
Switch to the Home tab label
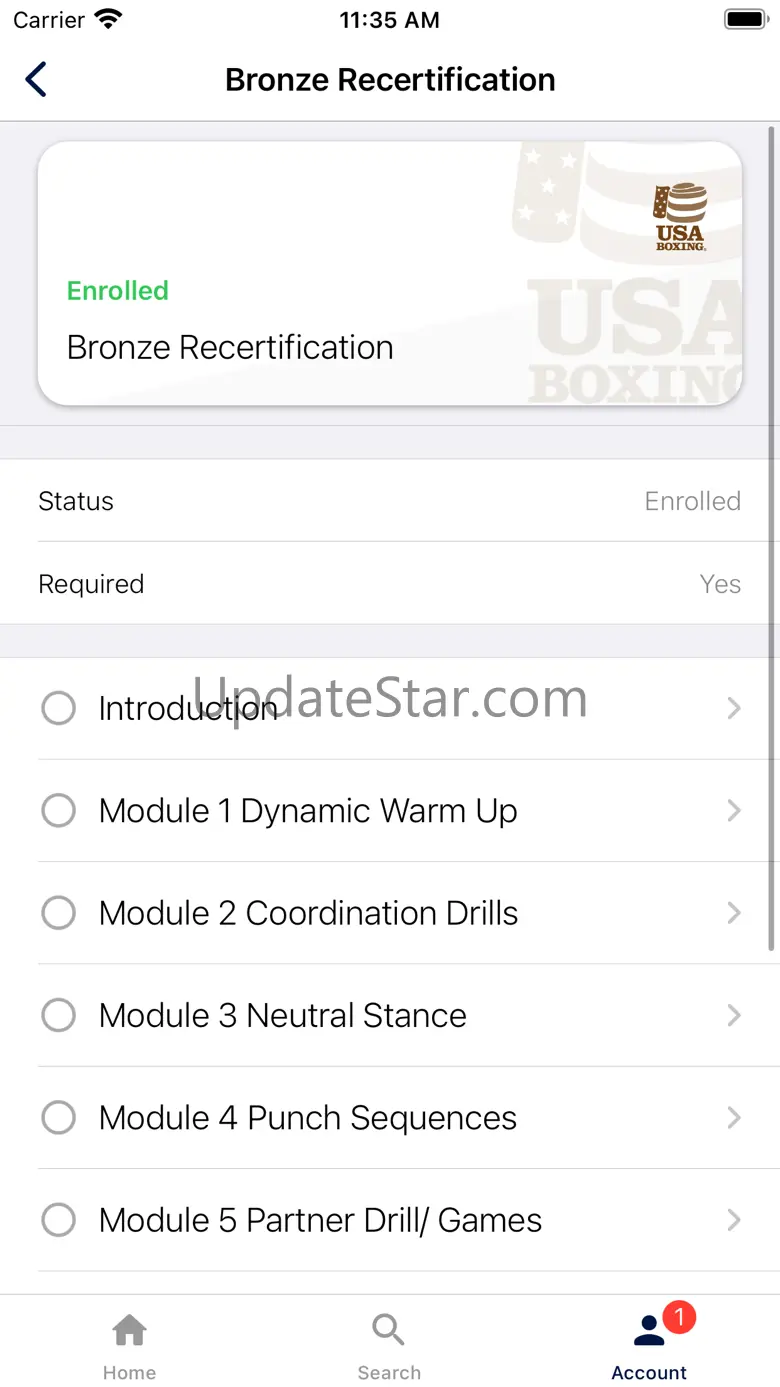(129, 1373)
